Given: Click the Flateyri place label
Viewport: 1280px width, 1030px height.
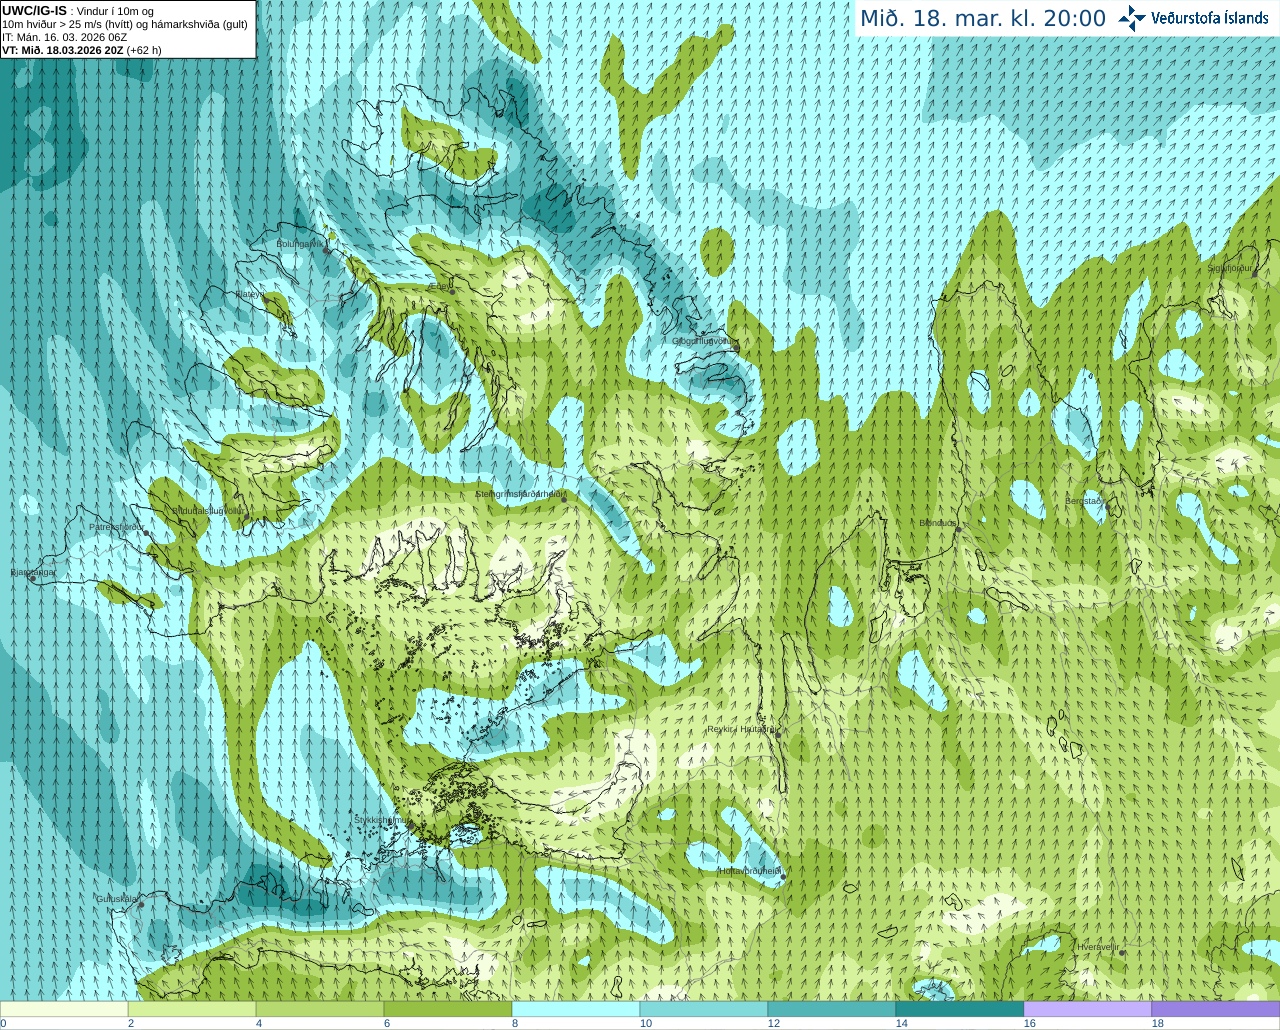Looking at the screenshot, I should click(250, 294).
